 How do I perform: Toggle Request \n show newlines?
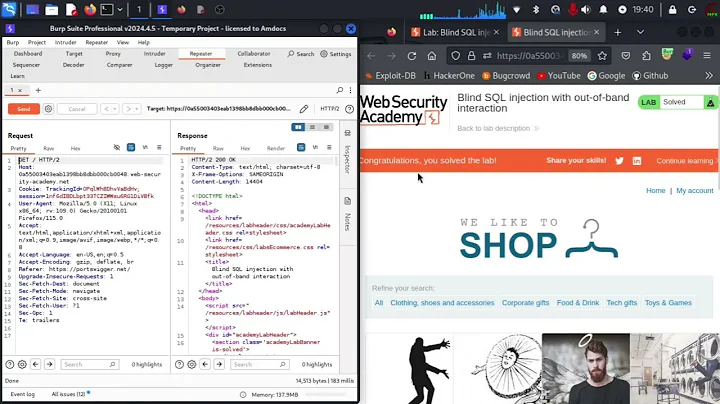(145, 147)
